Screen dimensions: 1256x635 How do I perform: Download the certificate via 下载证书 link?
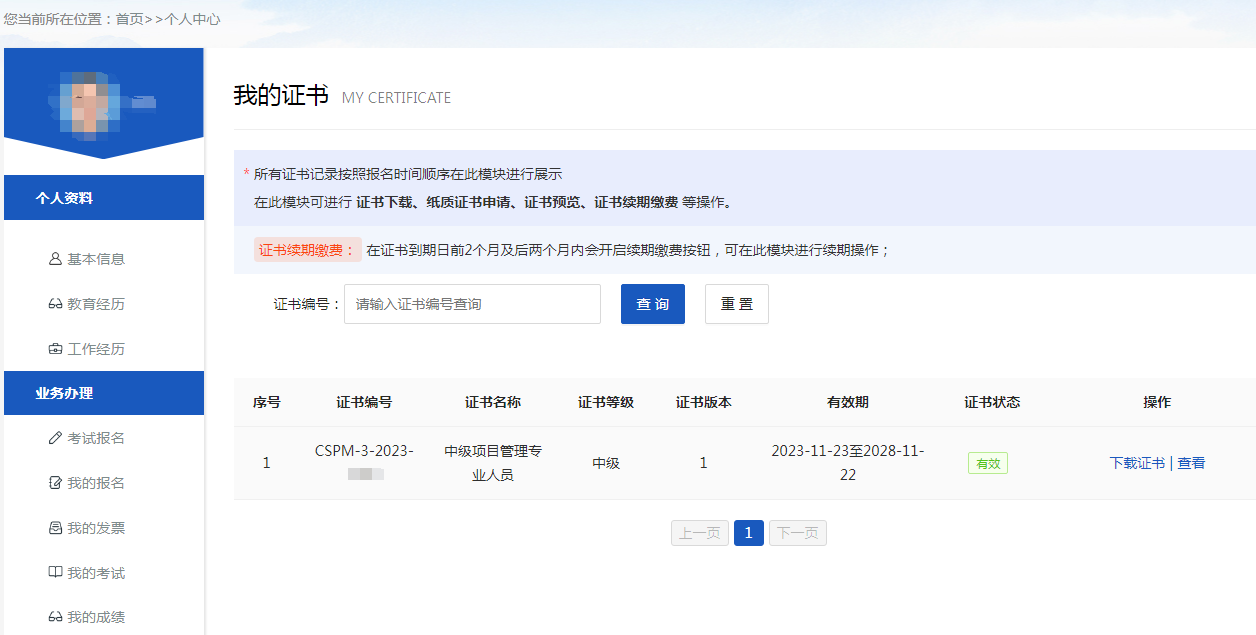point(1137,463)
